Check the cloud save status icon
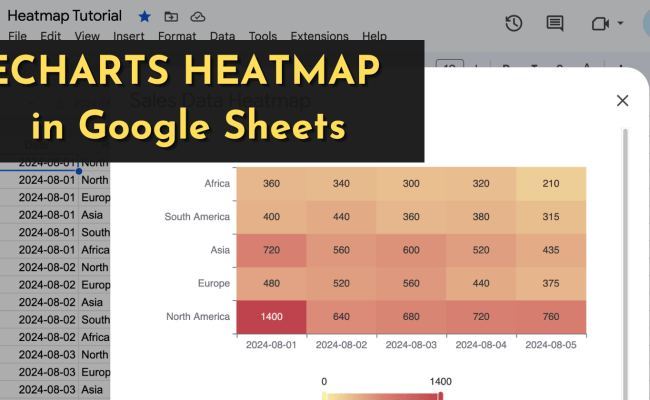The width and height of the screenshot is (650, 400). (198, 17)
